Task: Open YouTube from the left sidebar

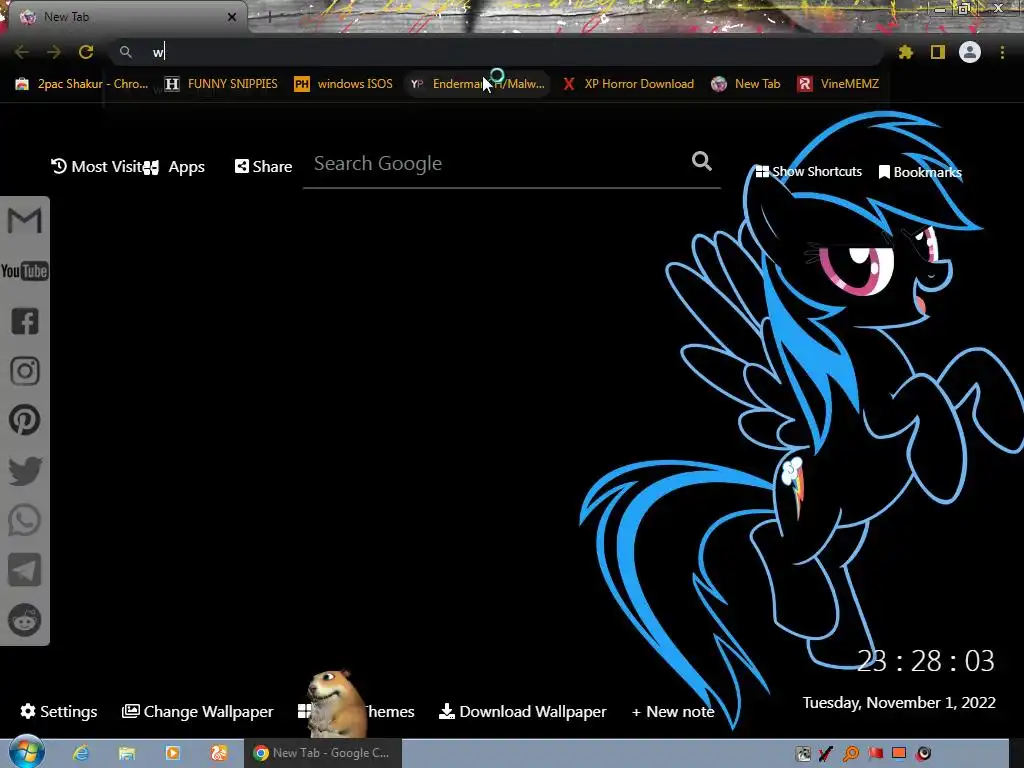Action: [25, 271]
